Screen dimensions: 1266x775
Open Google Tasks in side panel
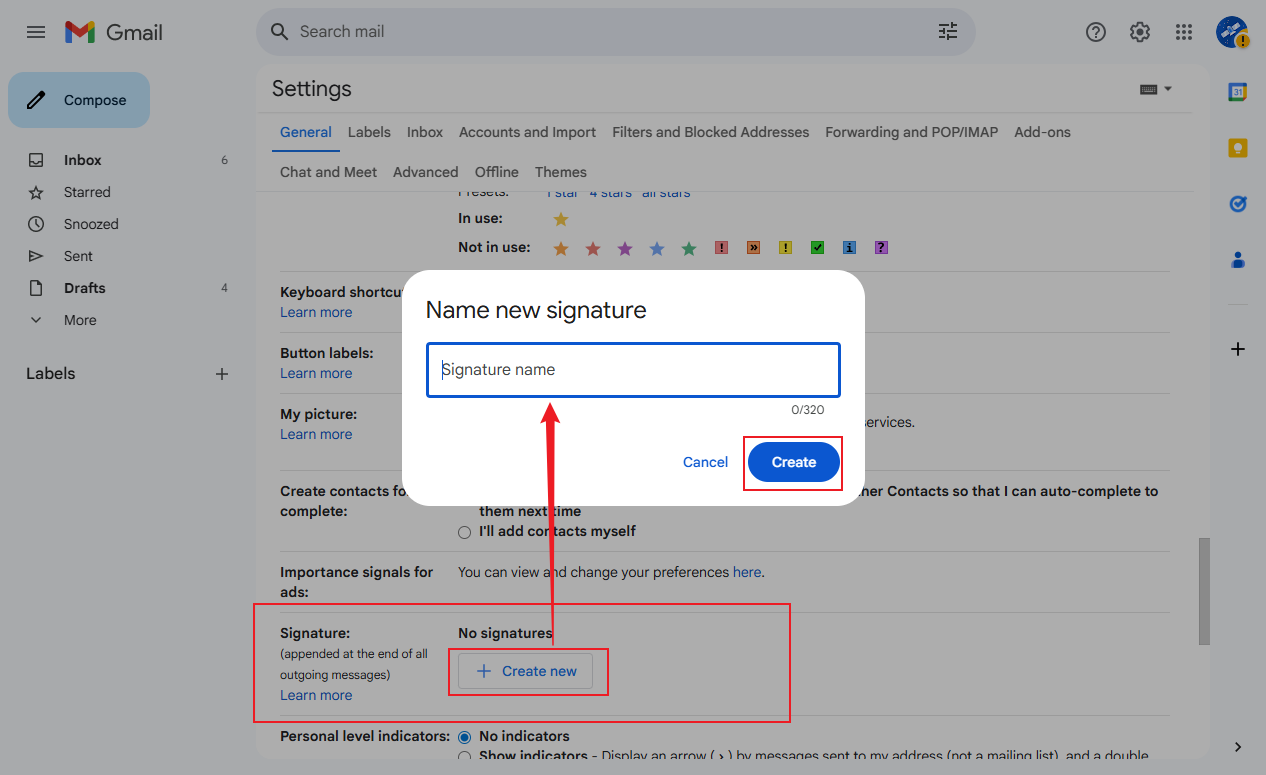[1238, 204]
